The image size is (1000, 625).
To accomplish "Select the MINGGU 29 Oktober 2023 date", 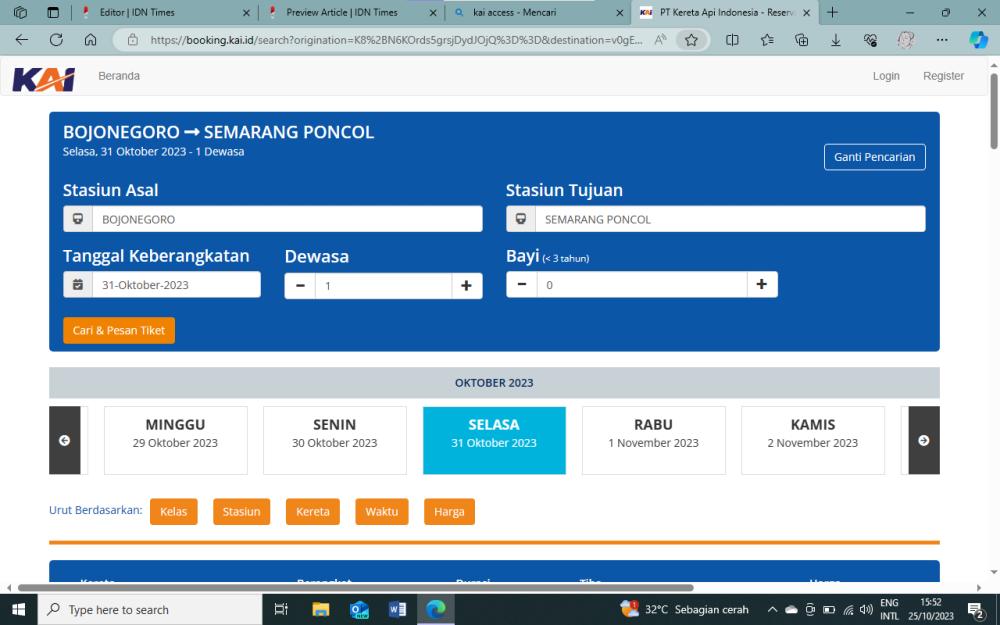I will [x=175, y=440].
